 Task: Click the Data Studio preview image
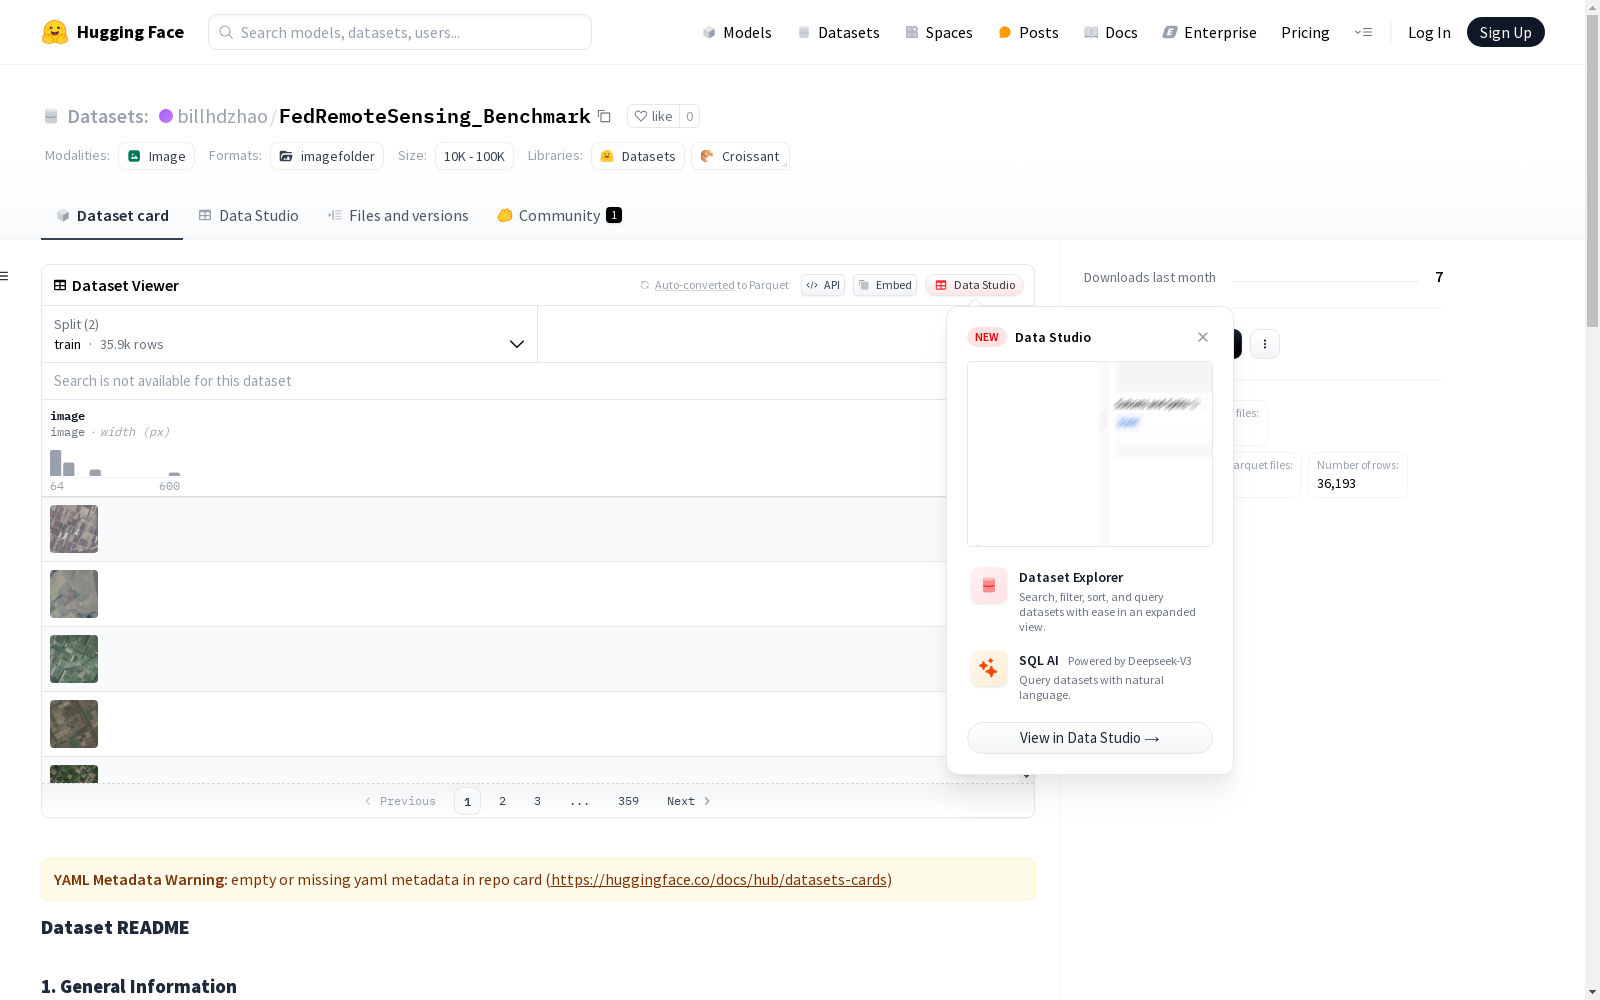[x=1090, y=454]
